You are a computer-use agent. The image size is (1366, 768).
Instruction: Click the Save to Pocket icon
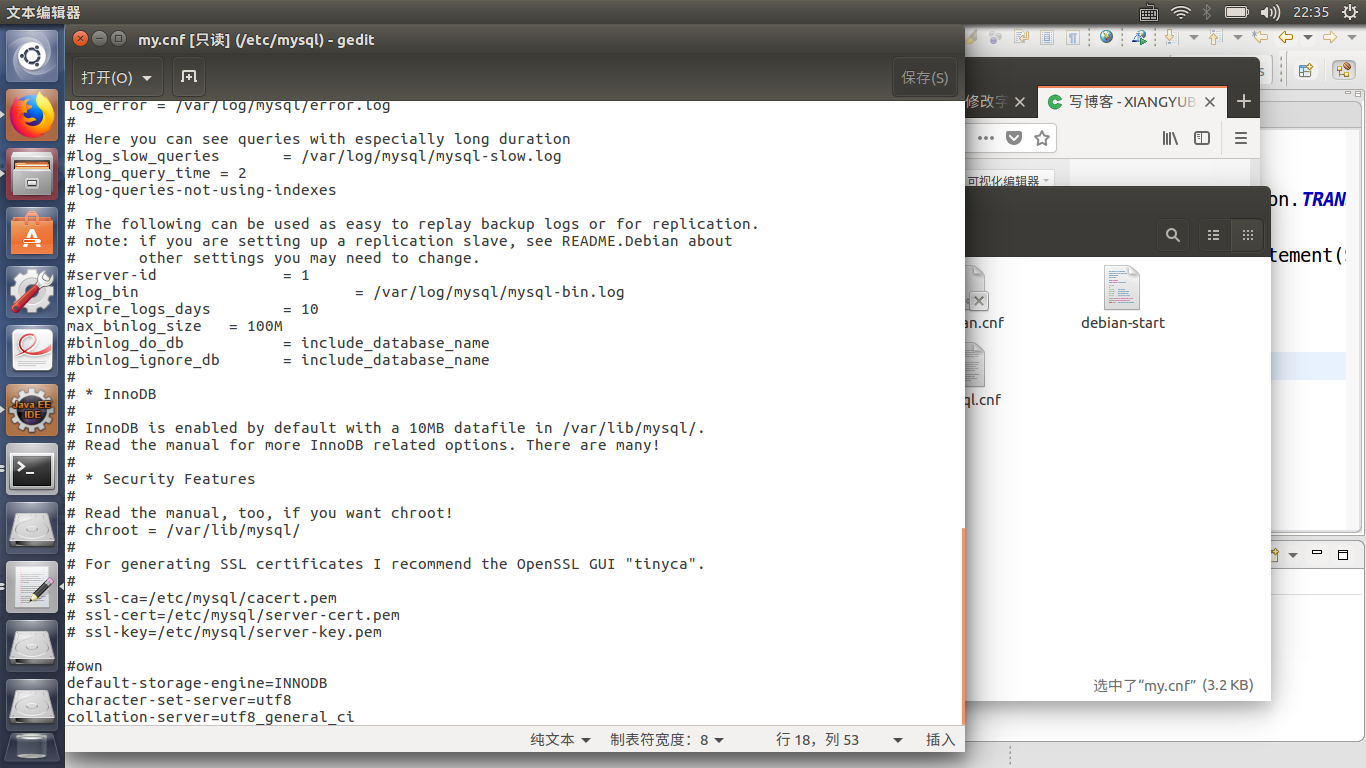pos(1014,138)
